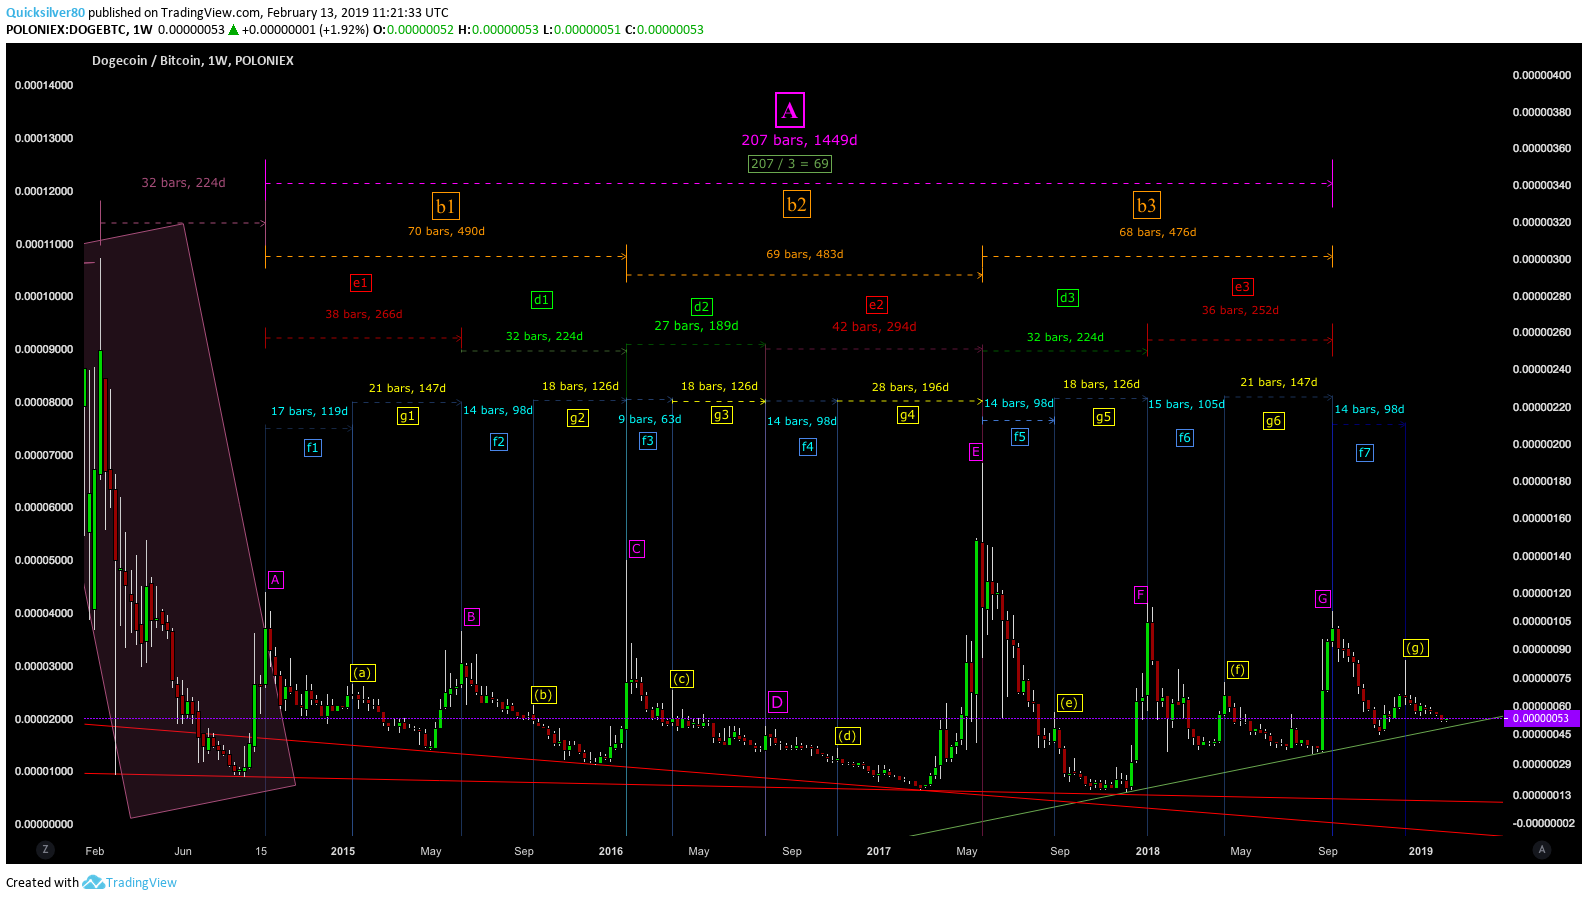Click the '15 bars, 105d' cyan label
This screenshot has height=900, width=1588.
pyautogui.click(x=1186, y=405)
